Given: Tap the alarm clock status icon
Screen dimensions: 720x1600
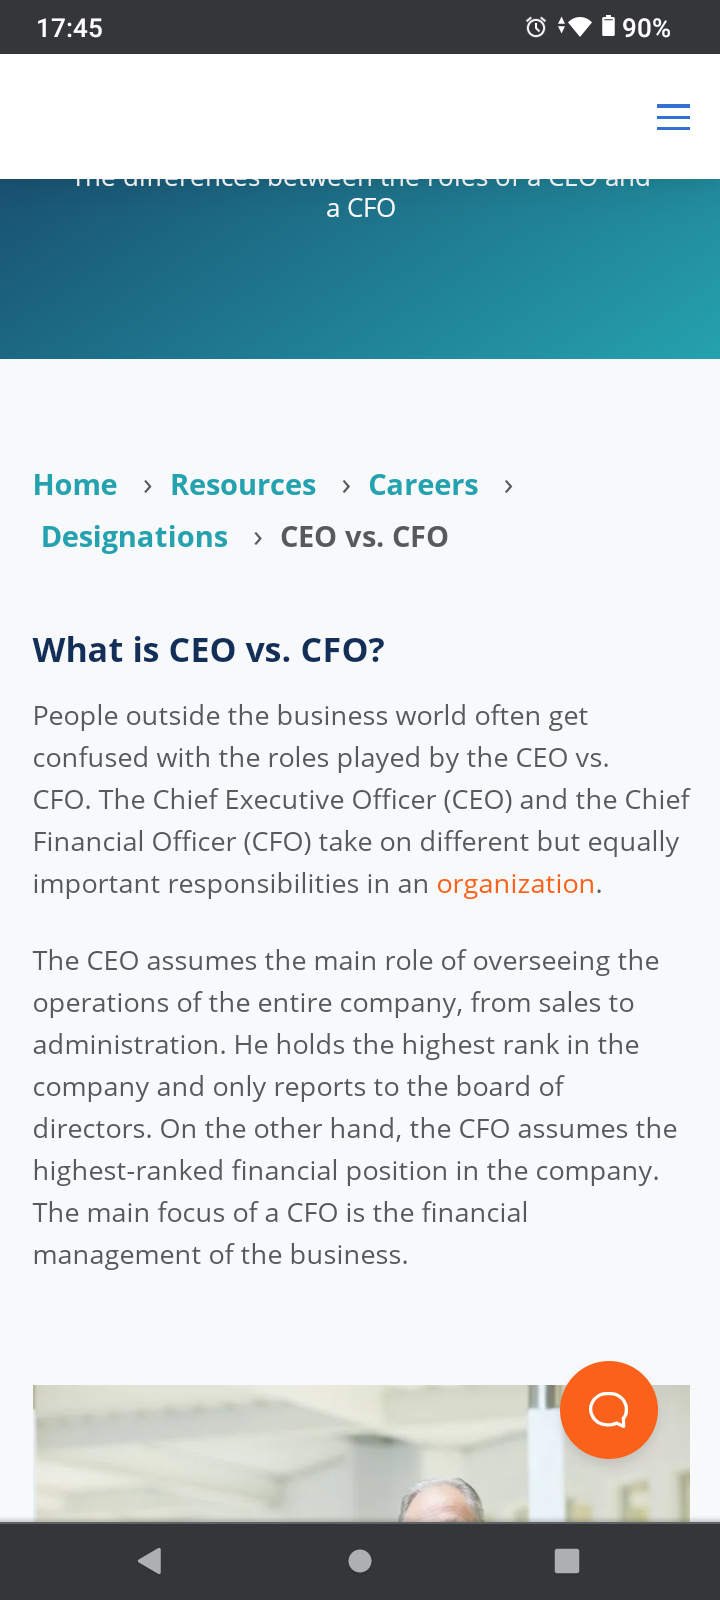Looking at the screenshot, I should [536, 27].
